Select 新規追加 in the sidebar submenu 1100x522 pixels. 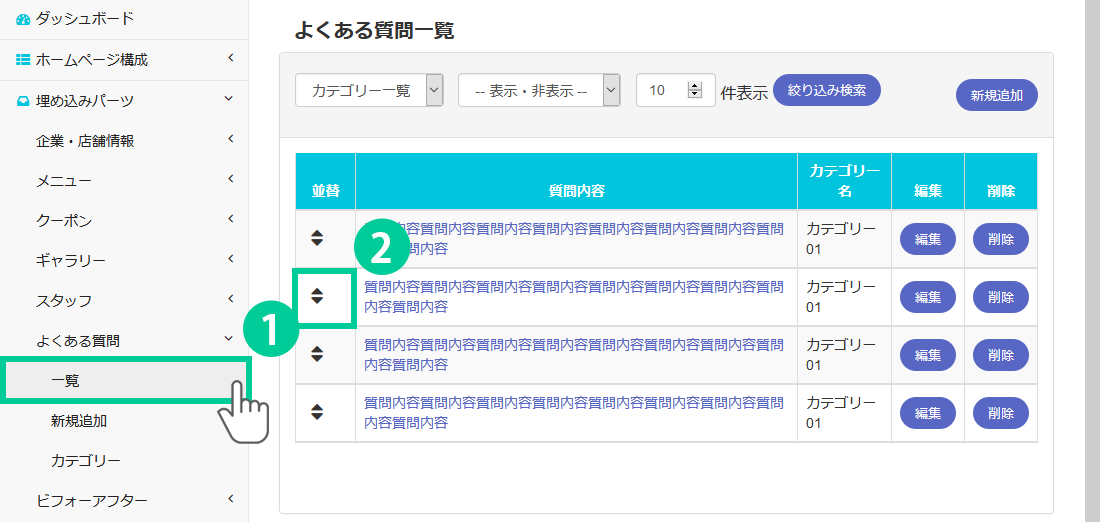click(x=79, y=421)
